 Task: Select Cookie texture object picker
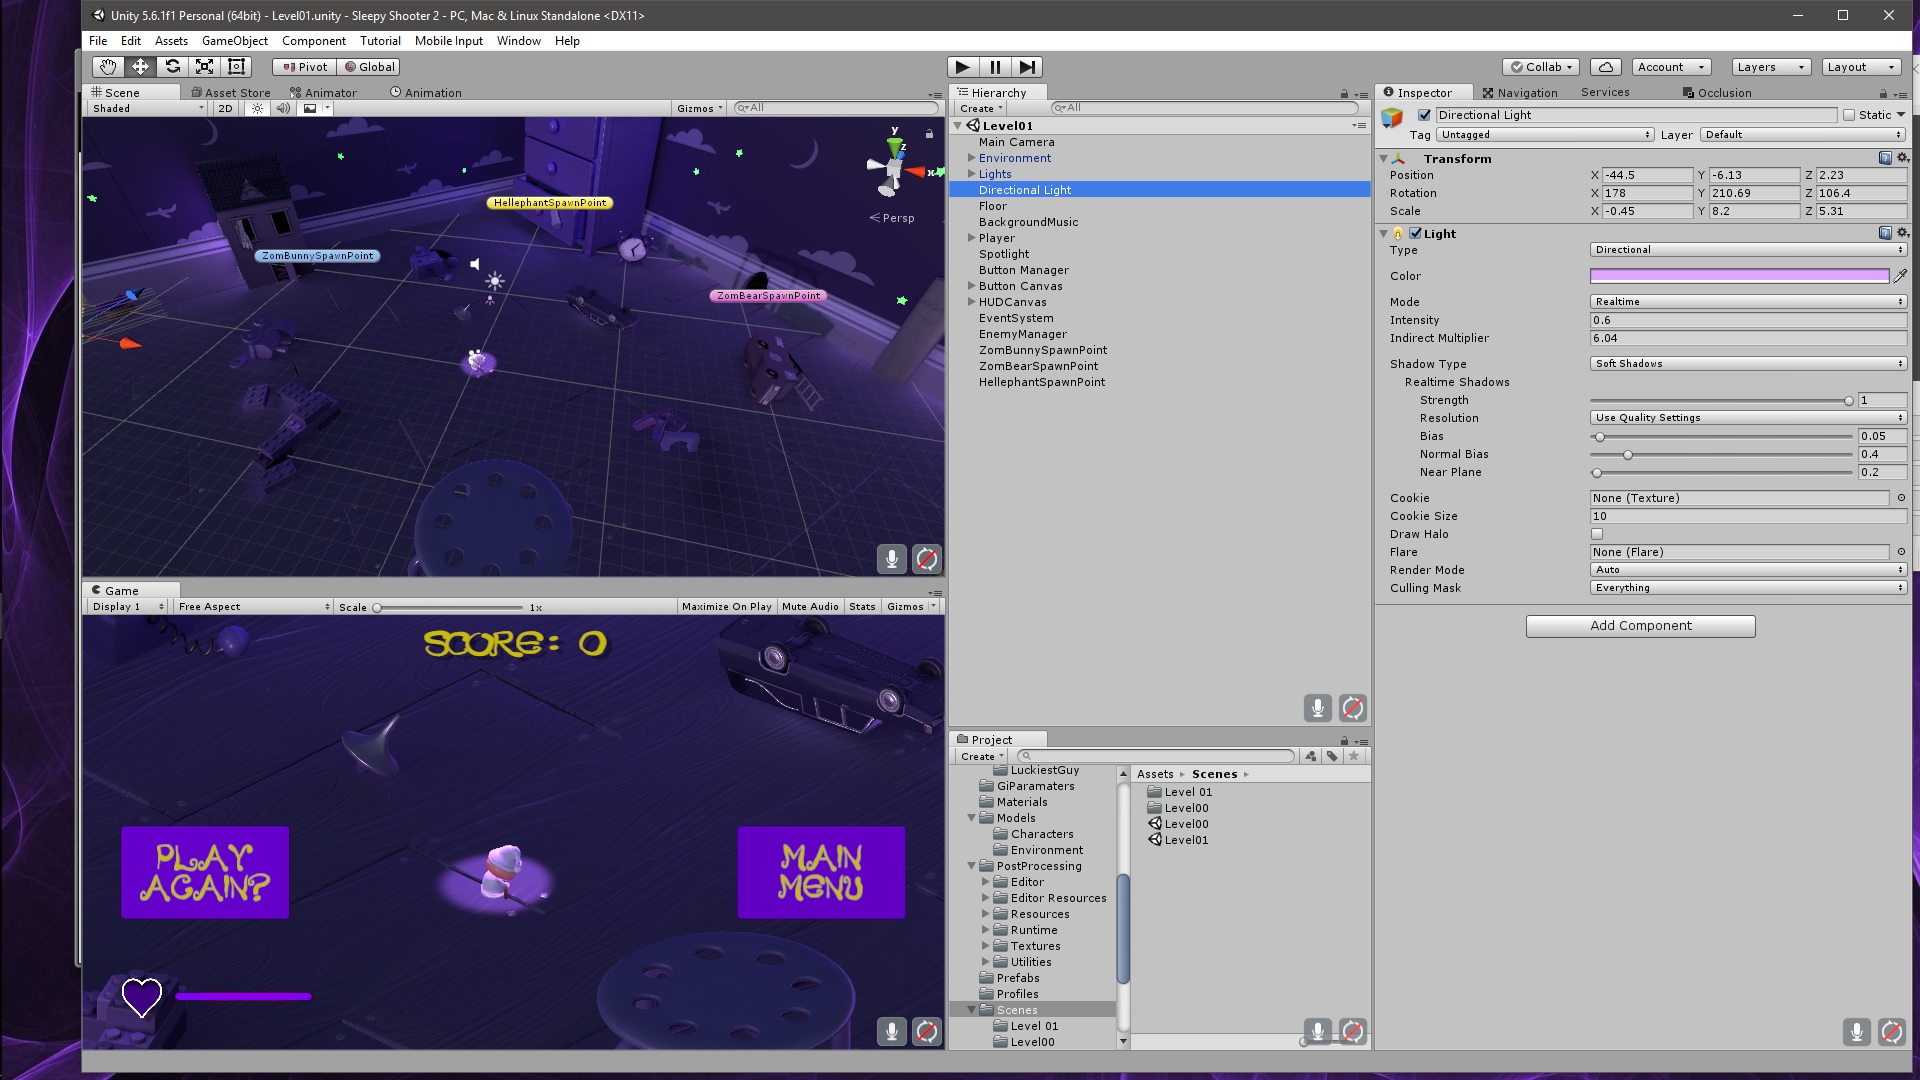click(1901, 498)
